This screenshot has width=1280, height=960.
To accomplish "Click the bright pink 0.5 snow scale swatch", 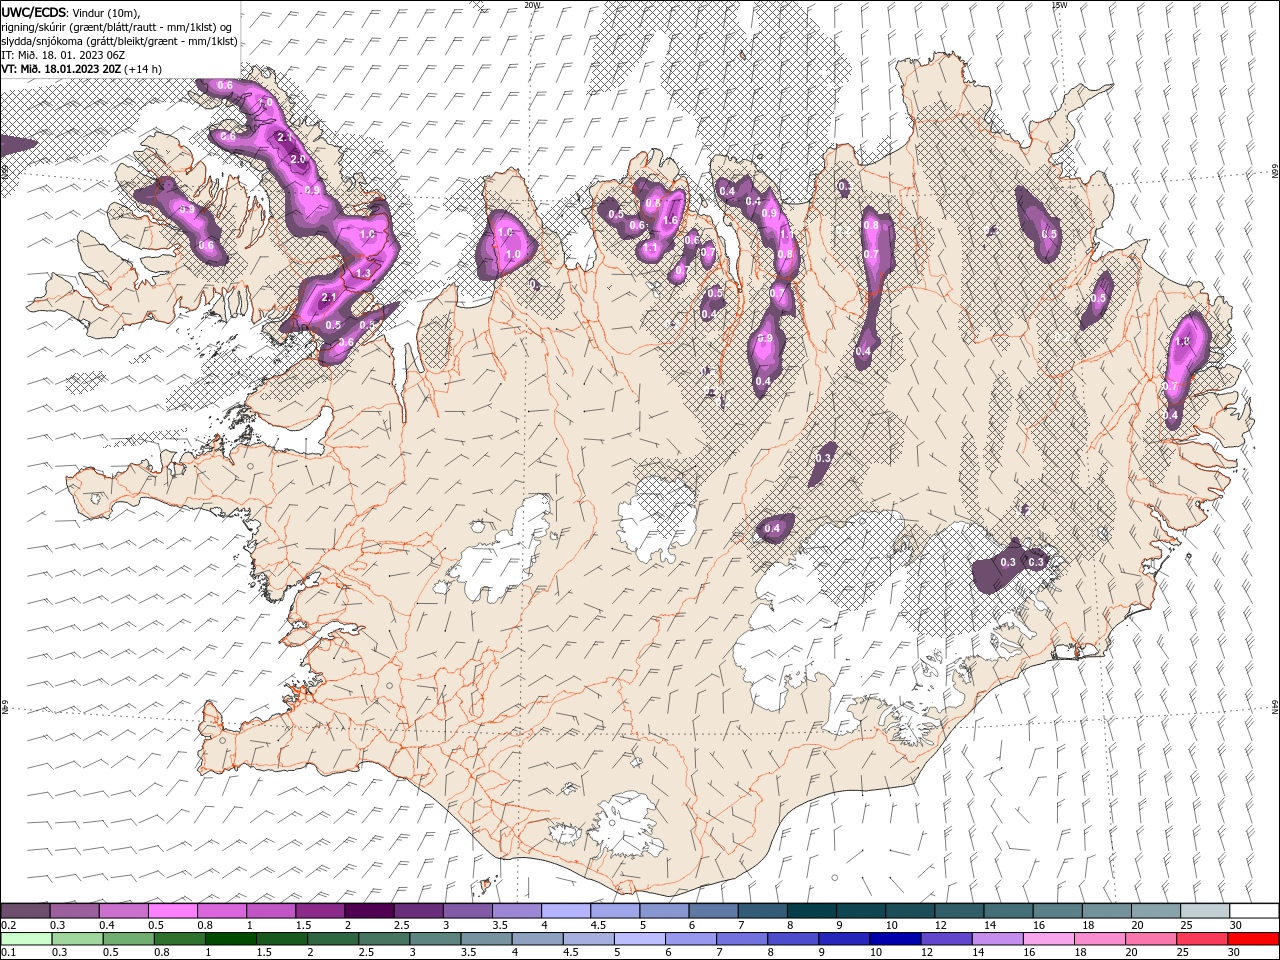I will 173,911.
